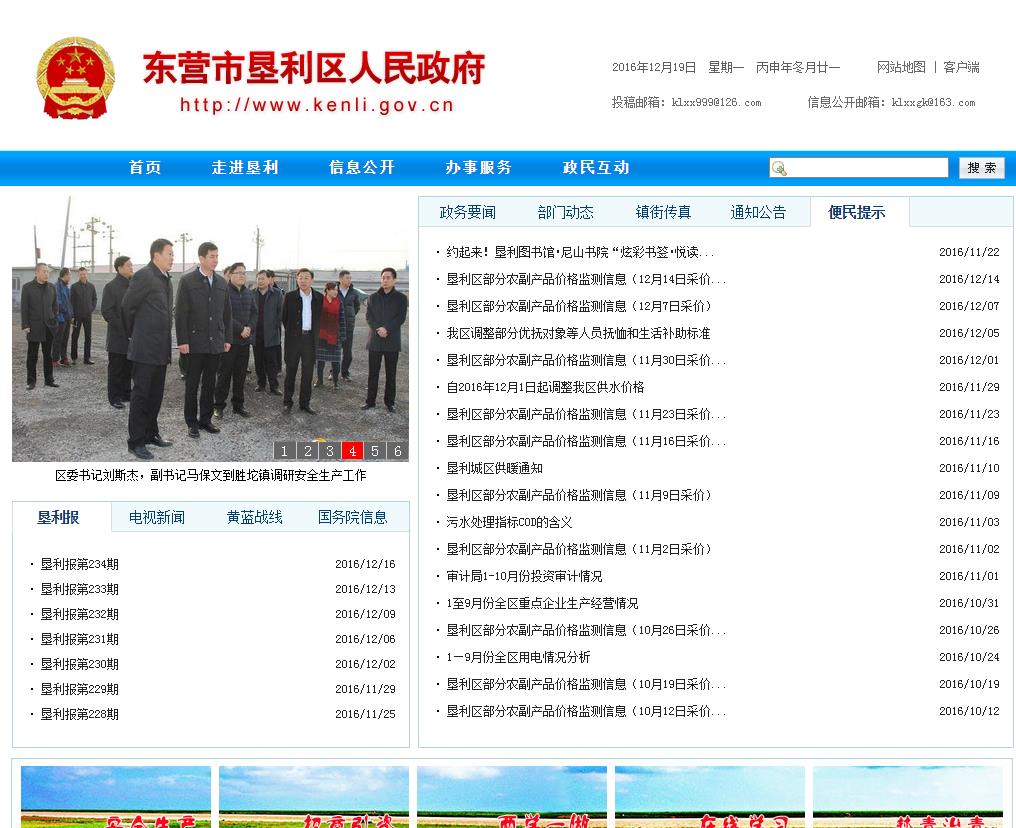Open price monitoring article 11月2日采价
1016x828 pixels.
[579, 549]
